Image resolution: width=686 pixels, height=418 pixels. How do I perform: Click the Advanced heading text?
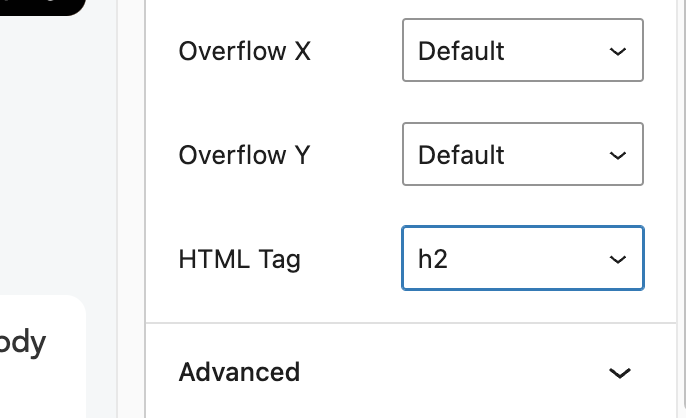(x=239, y=372)
